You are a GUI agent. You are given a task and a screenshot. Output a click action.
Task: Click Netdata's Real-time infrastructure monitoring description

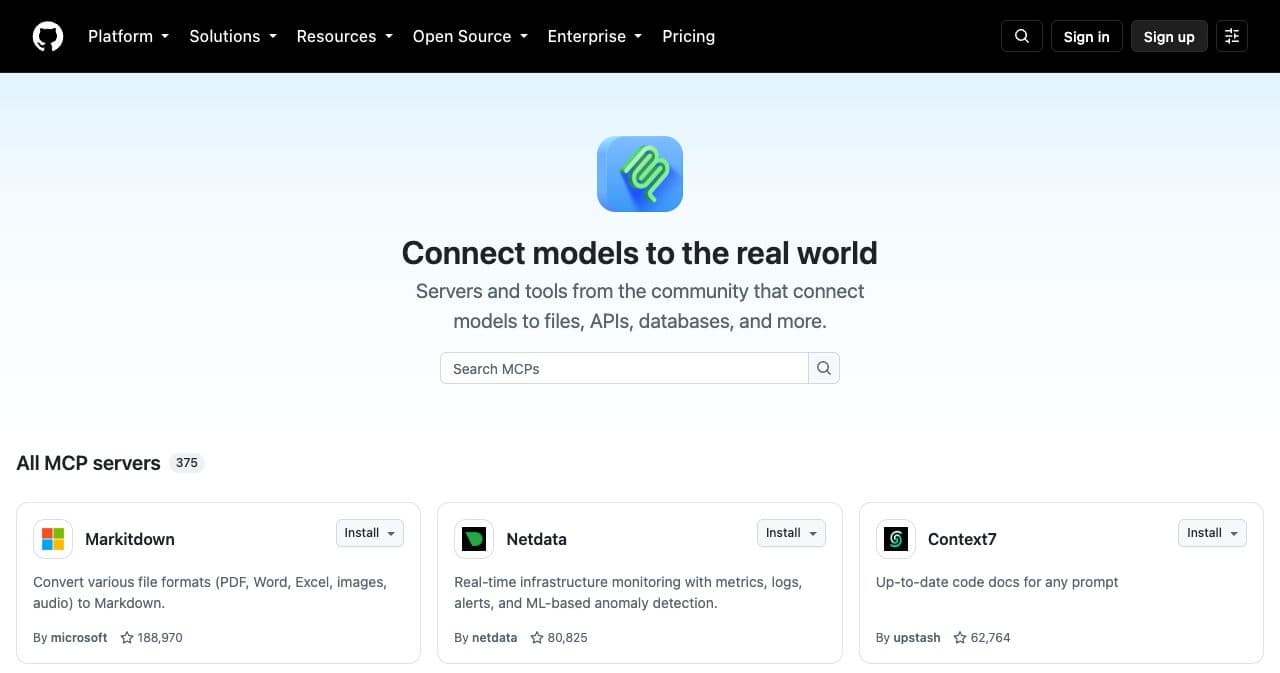click(x=628, y=592)
